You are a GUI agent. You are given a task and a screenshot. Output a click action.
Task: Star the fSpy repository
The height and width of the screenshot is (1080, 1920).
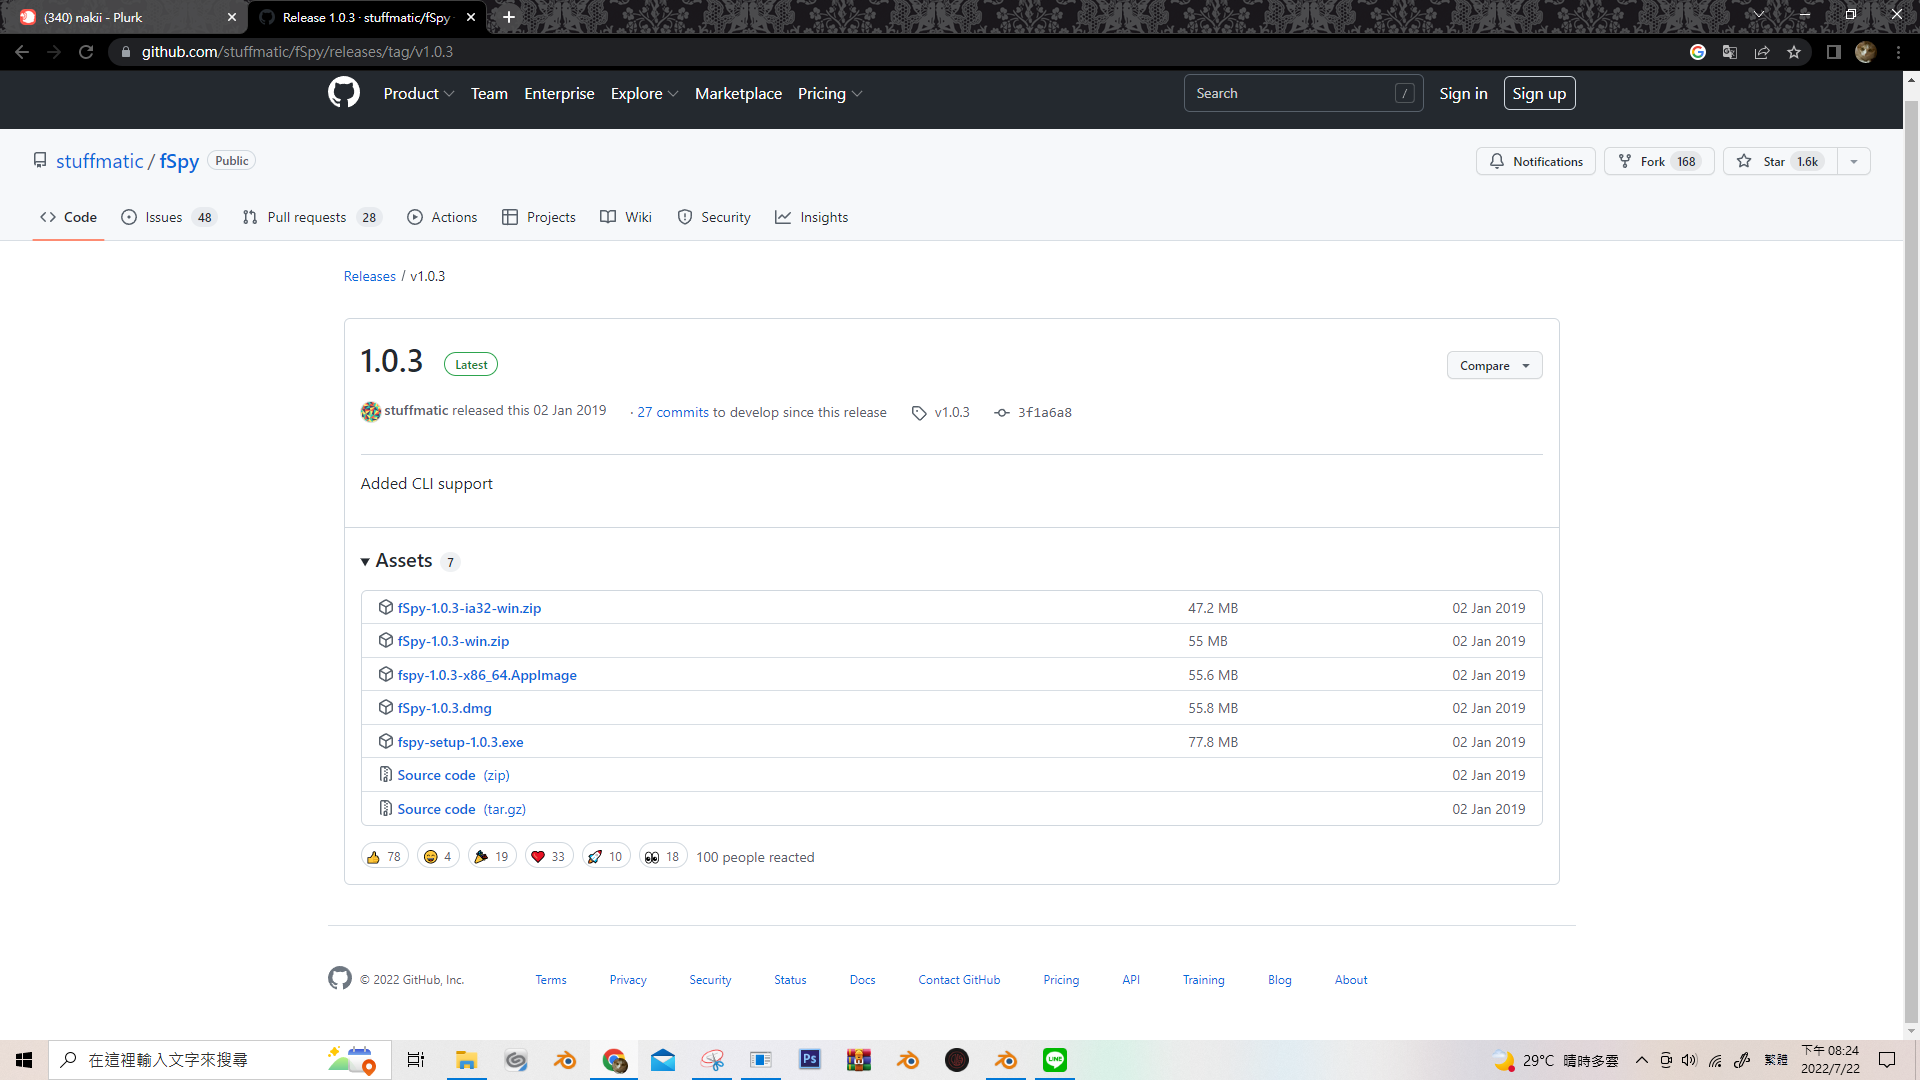pos(1780,161)
